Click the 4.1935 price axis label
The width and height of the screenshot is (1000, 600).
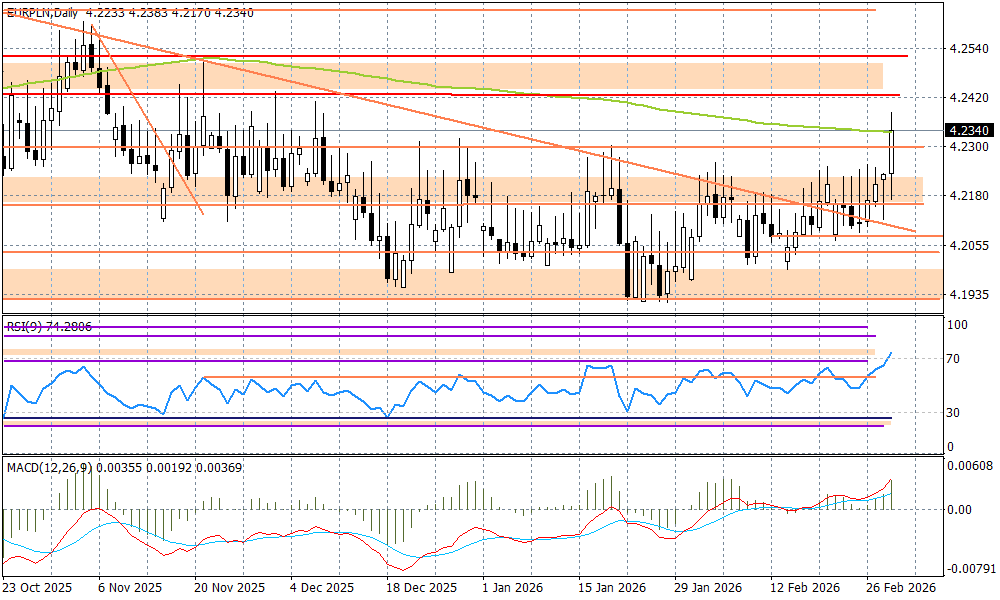click(x=967, y=294)
